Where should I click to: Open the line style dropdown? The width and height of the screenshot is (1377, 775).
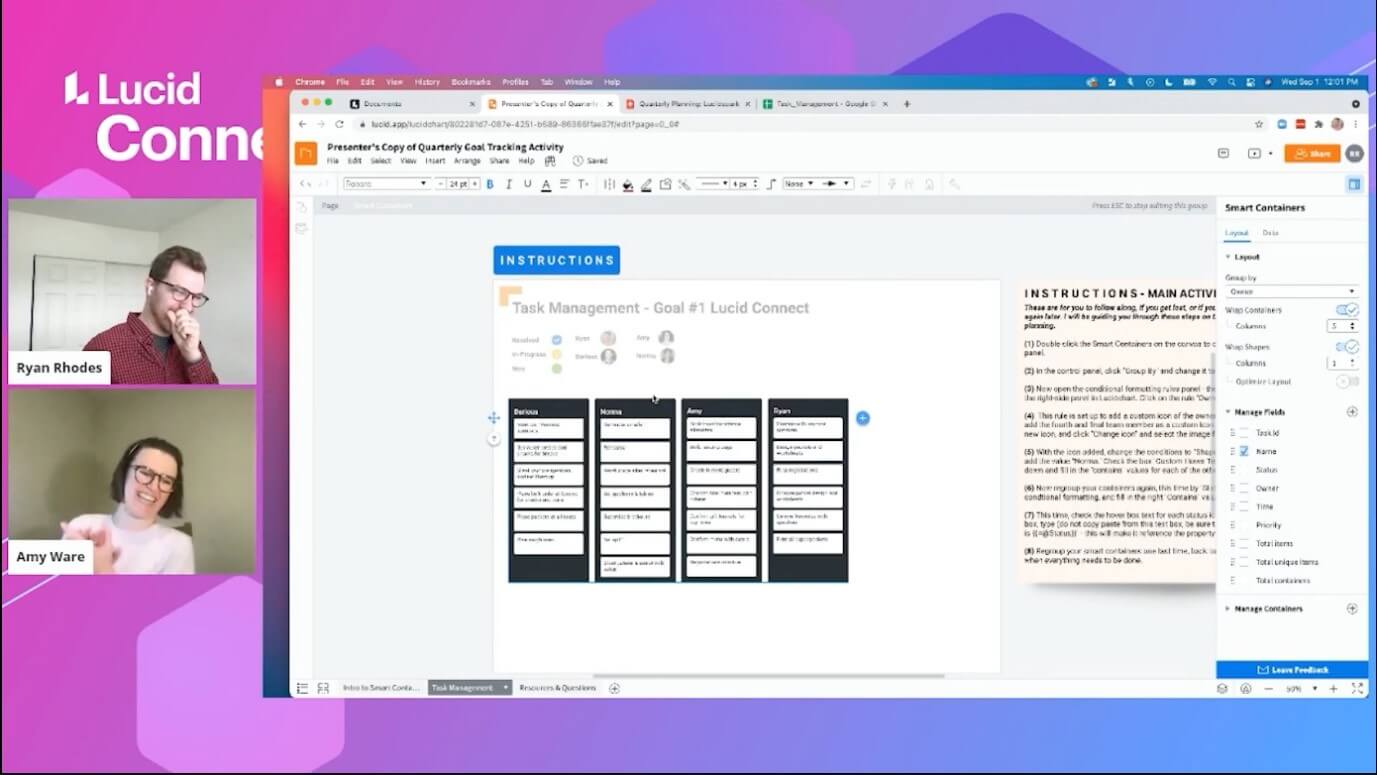712,184
